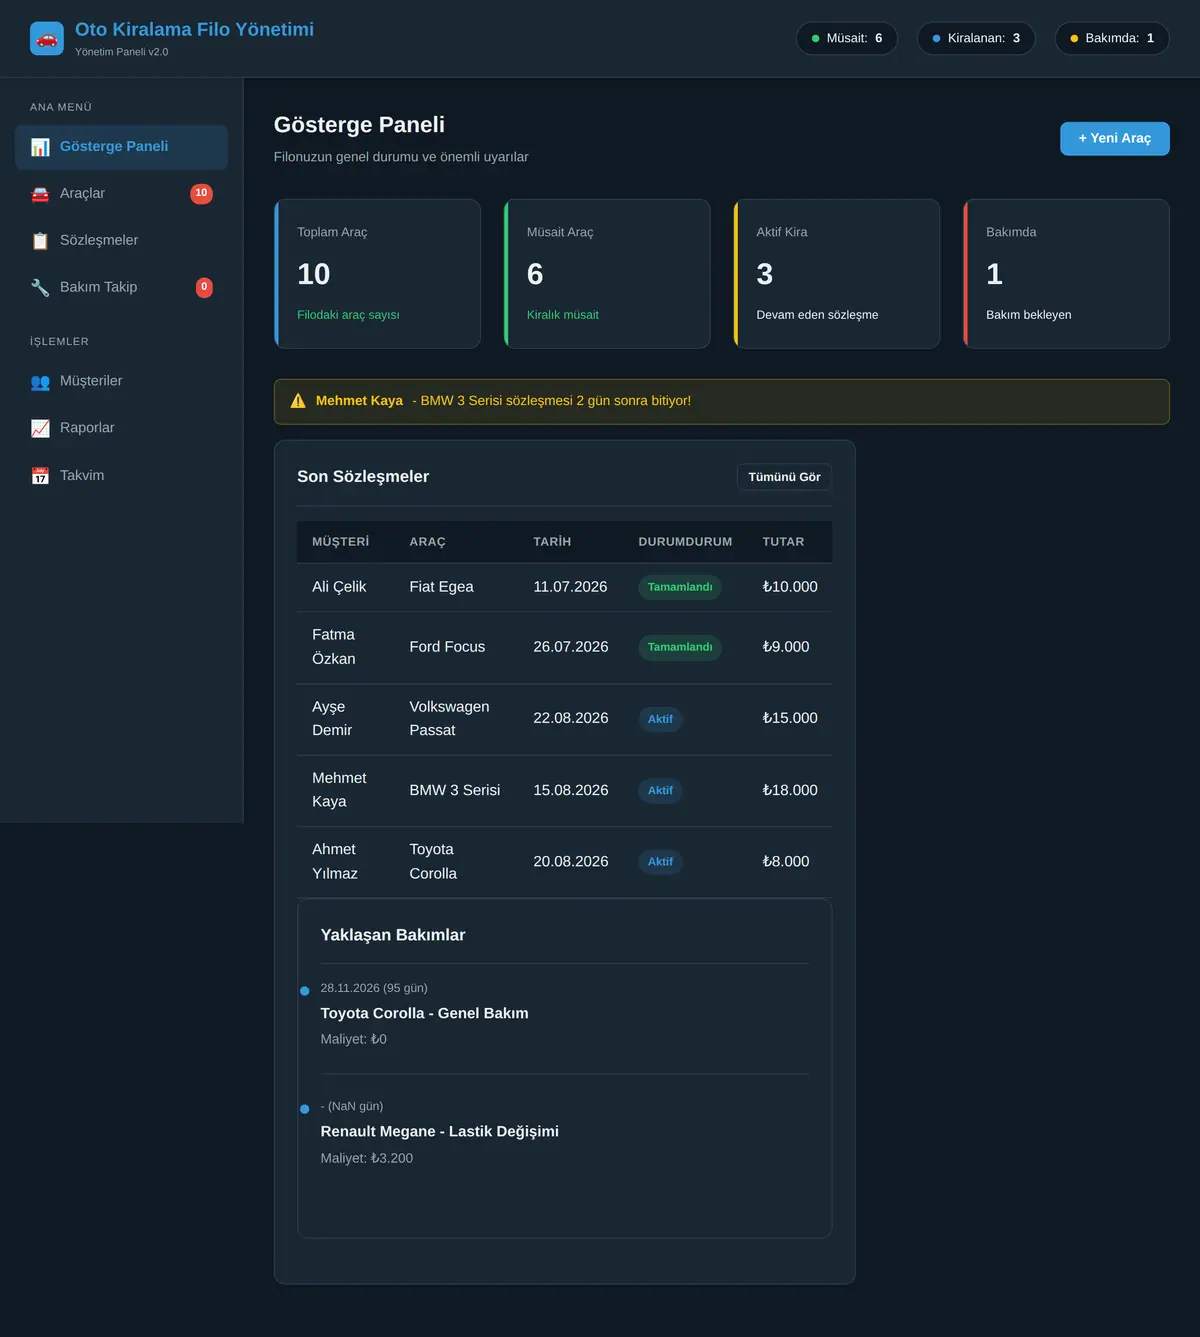This screenshot has height=1337, width=1200.
Task: Click the Oto Kiralama Filo Yönetimi title
Action: click(x=194, y=30)
